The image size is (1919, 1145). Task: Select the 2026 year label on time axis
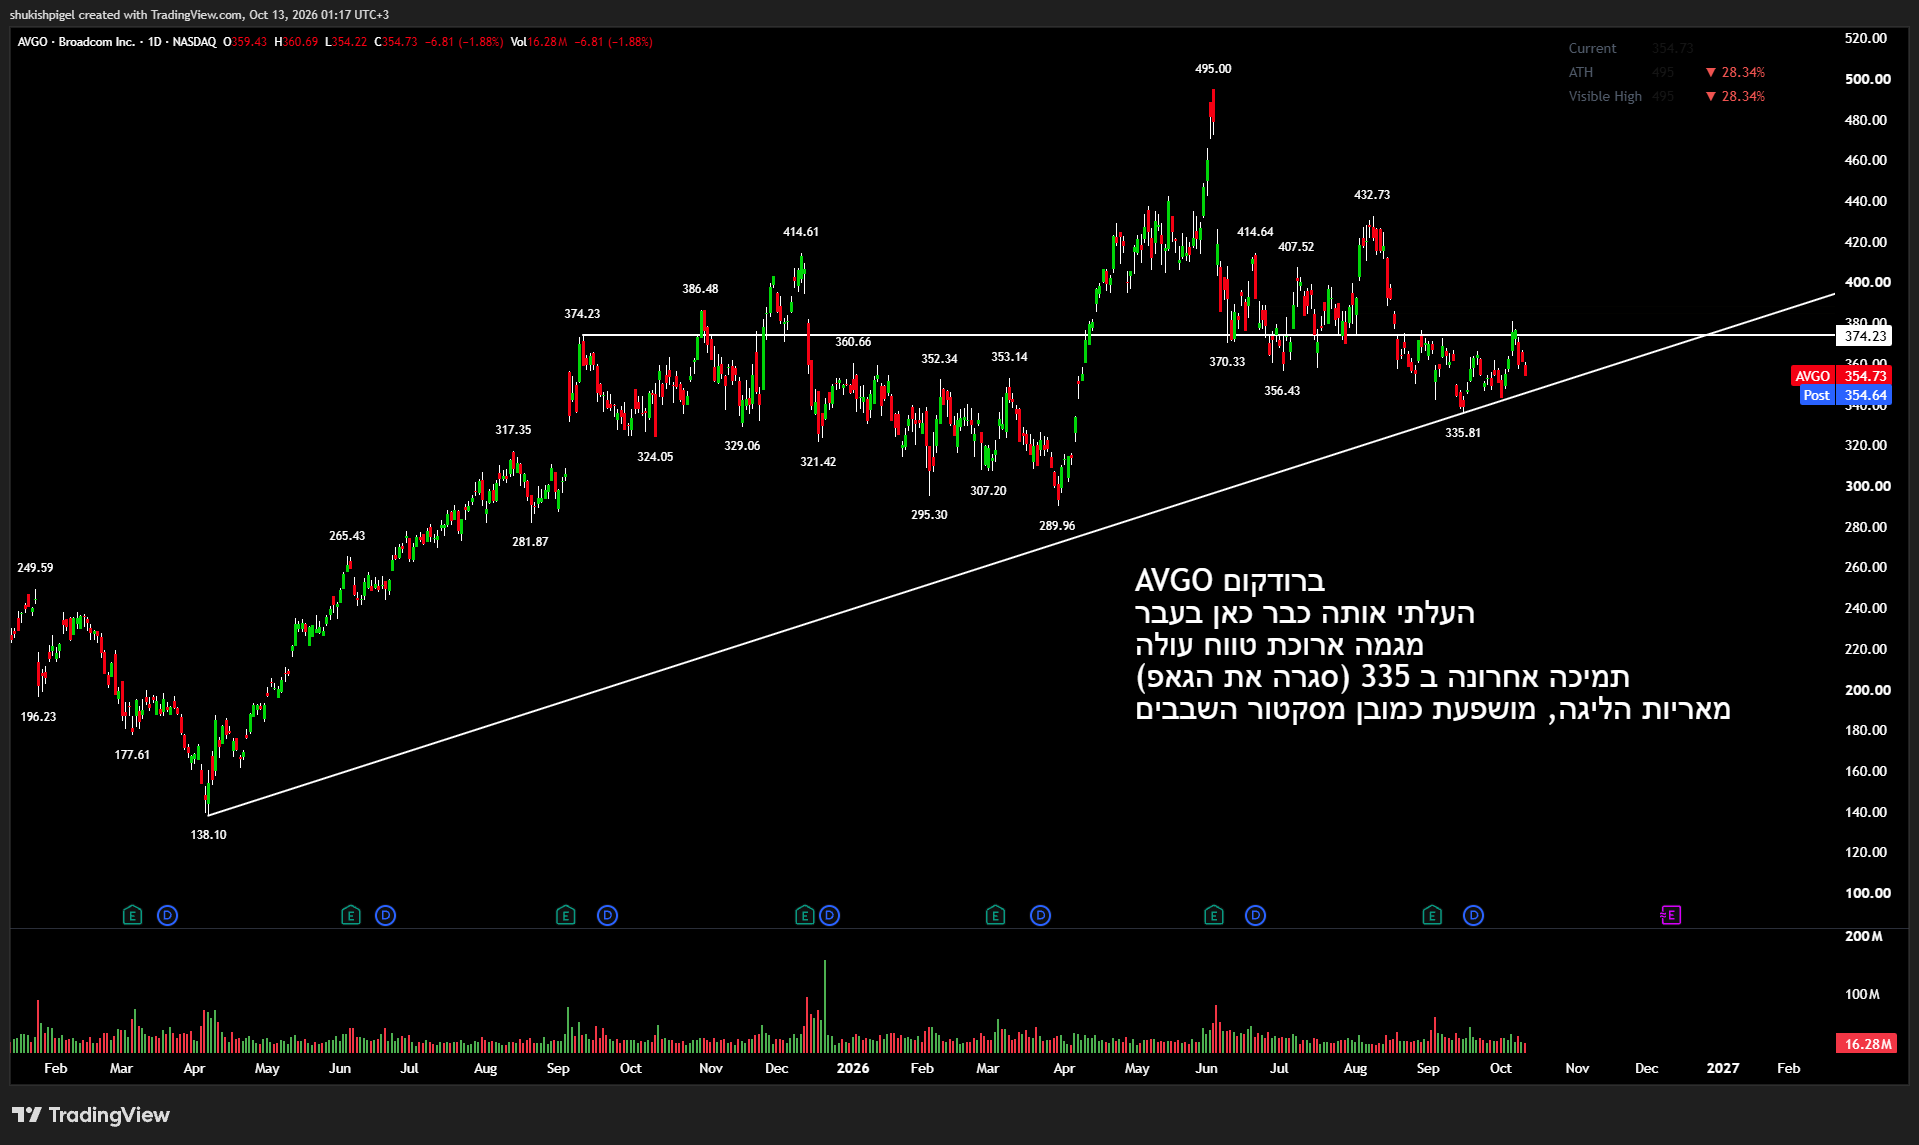point(853,1068)
